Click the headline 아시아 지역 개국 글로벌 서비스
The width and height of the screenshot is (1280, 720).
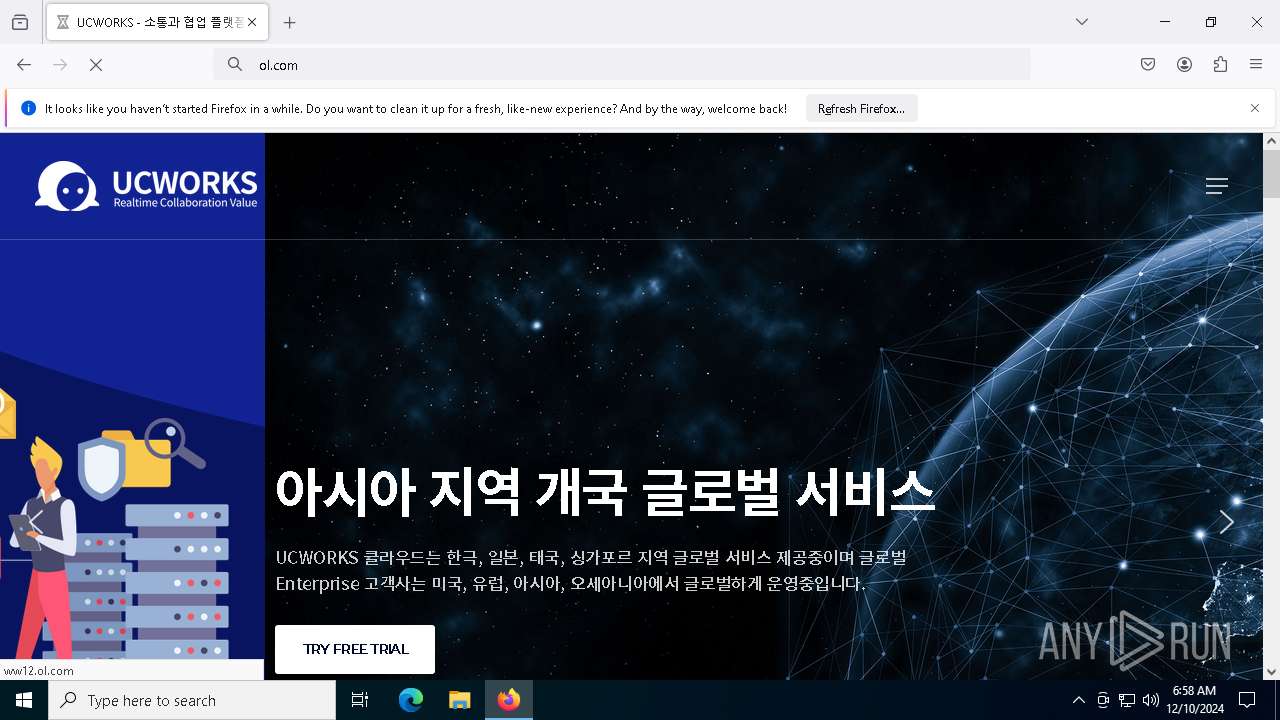coord(606,491)
